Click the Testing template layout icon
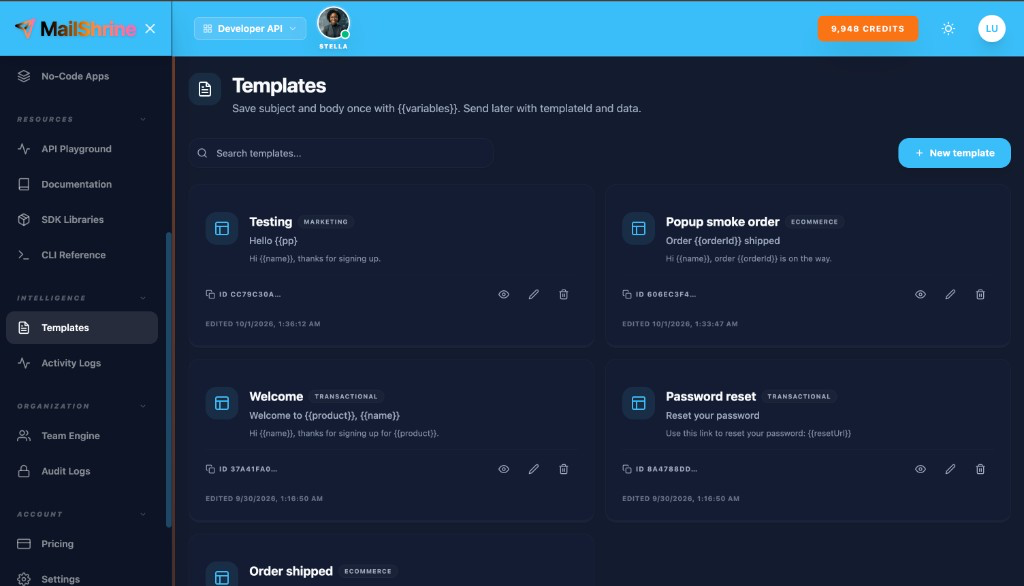This screenshot has height=586, width=1024. coord(222,229)
